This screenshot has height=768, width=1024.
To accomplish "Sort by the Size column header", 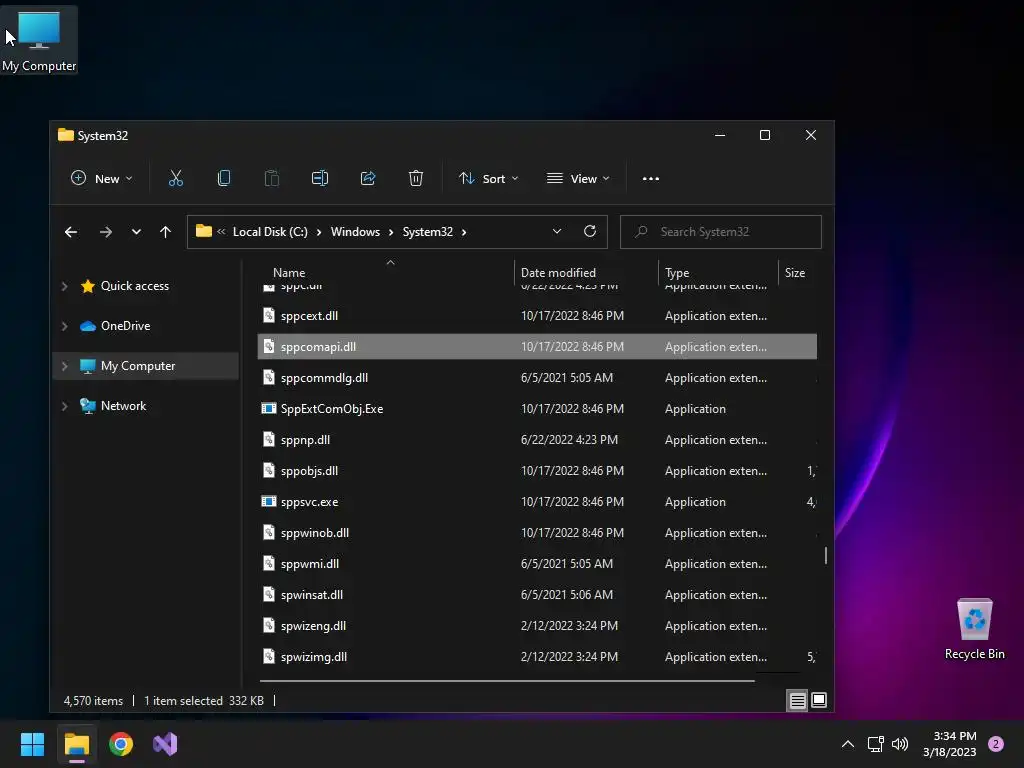I will tap(798, 273).
